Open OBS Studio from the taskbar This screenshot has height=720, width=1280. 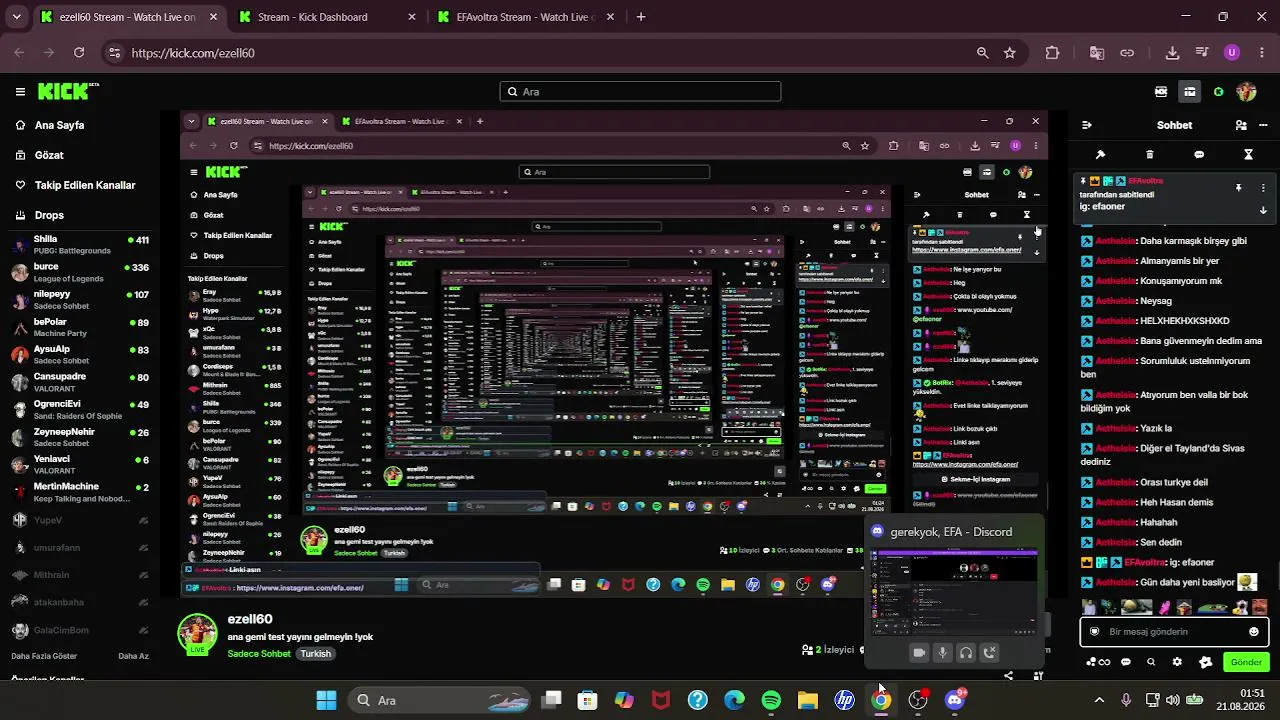[918, 700]
